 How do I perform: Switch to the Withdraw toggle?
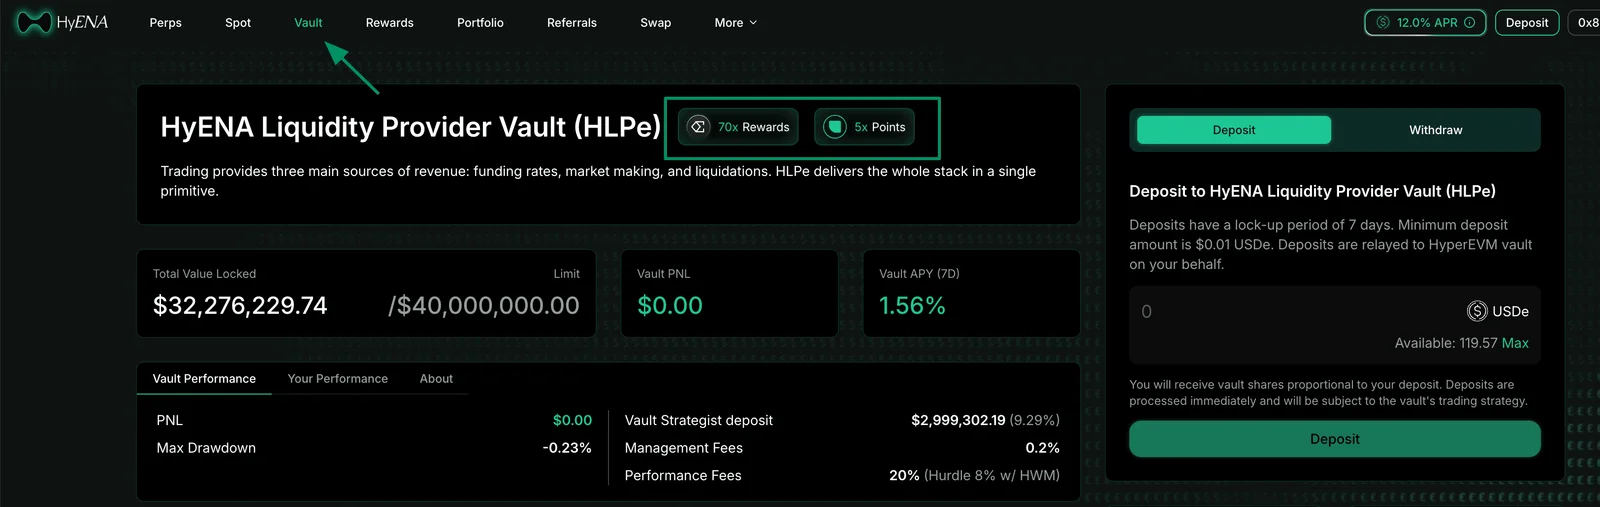click(1435, 130)
